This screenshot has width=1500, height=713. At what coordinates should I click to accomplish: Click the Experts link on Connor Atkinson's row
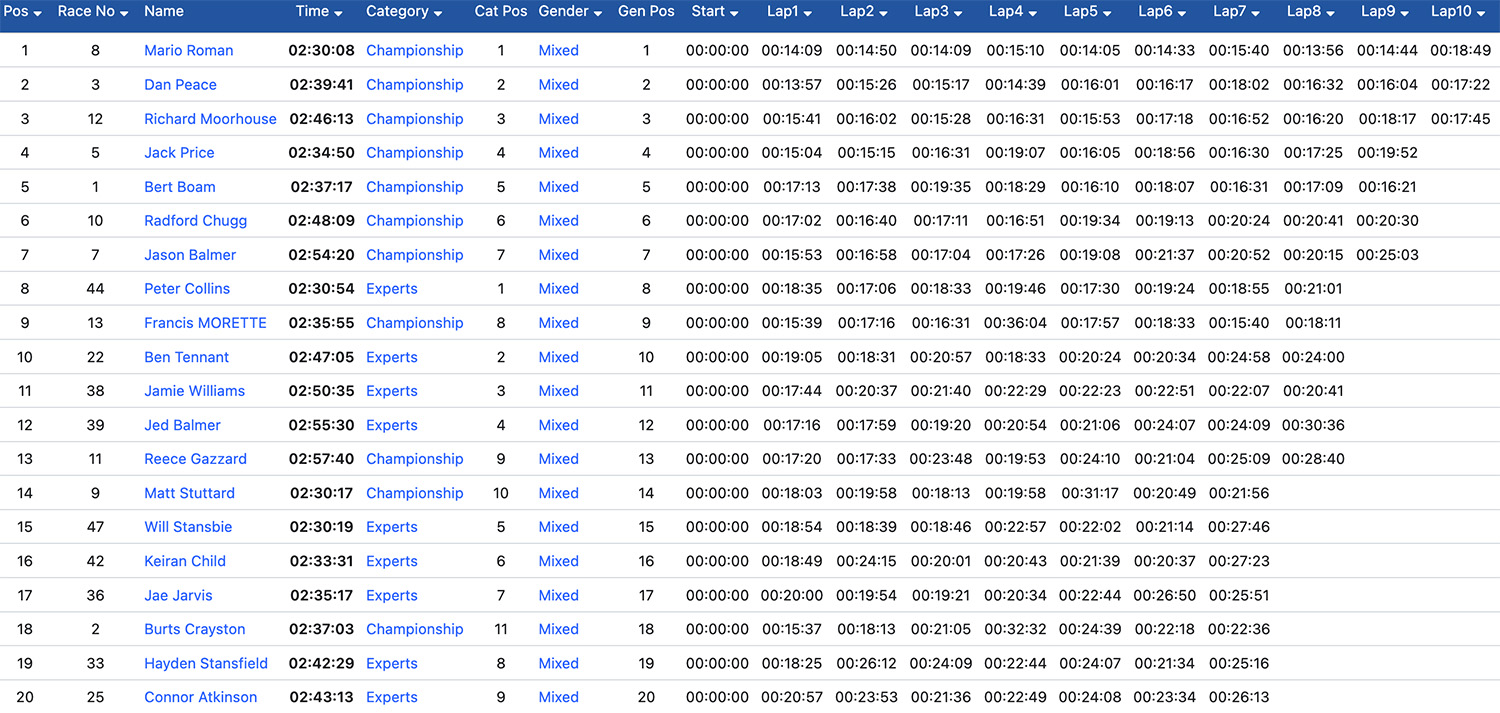(x=391, y=696)
